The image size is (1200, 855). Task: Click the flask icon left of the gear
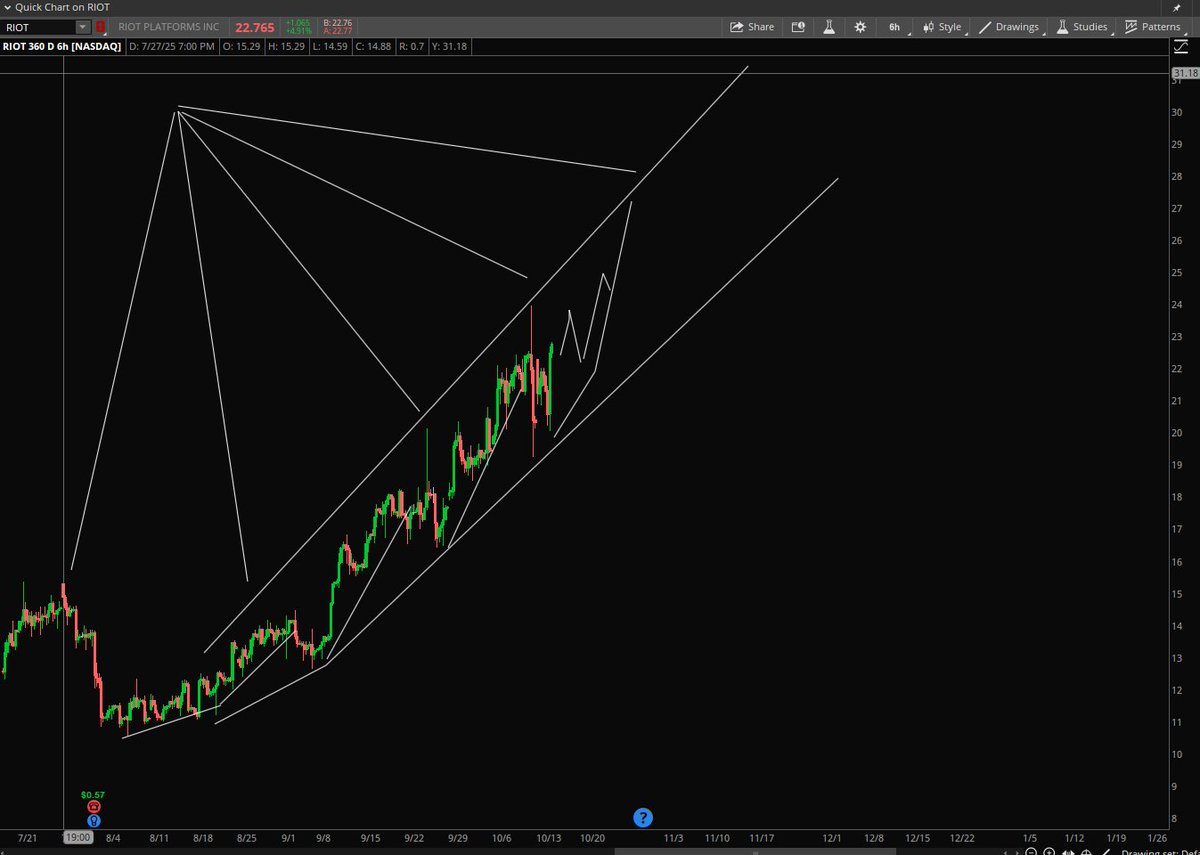(829, 27)
